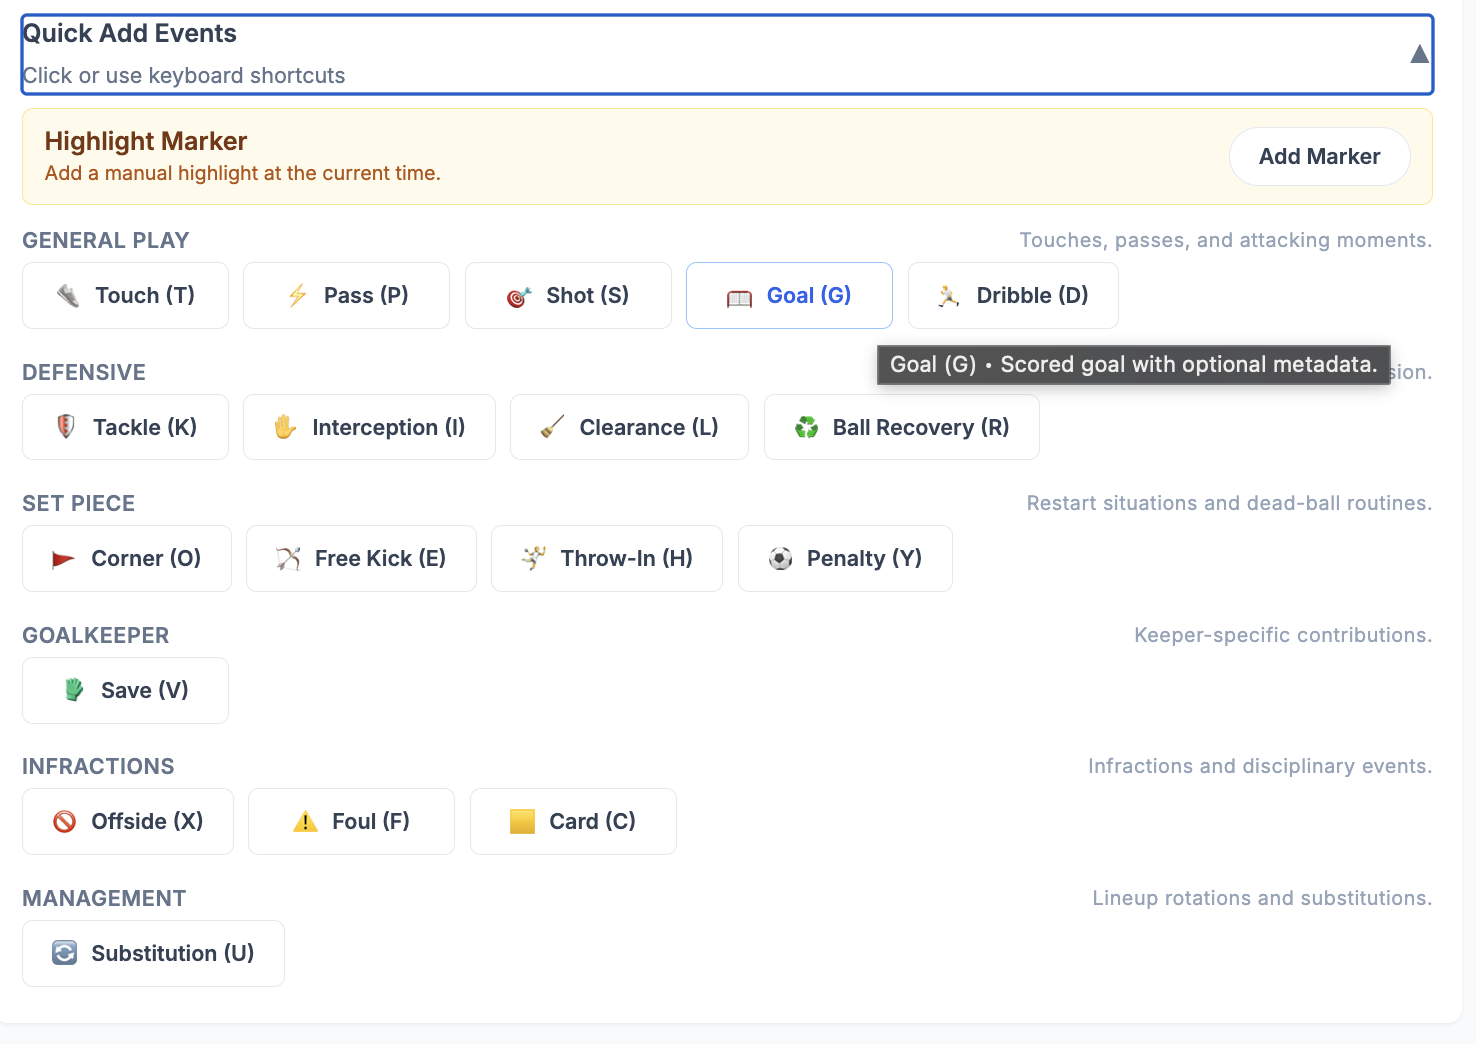Click the goal net icon
Screen dimensions: 1476x1044
tap(739, 297)
